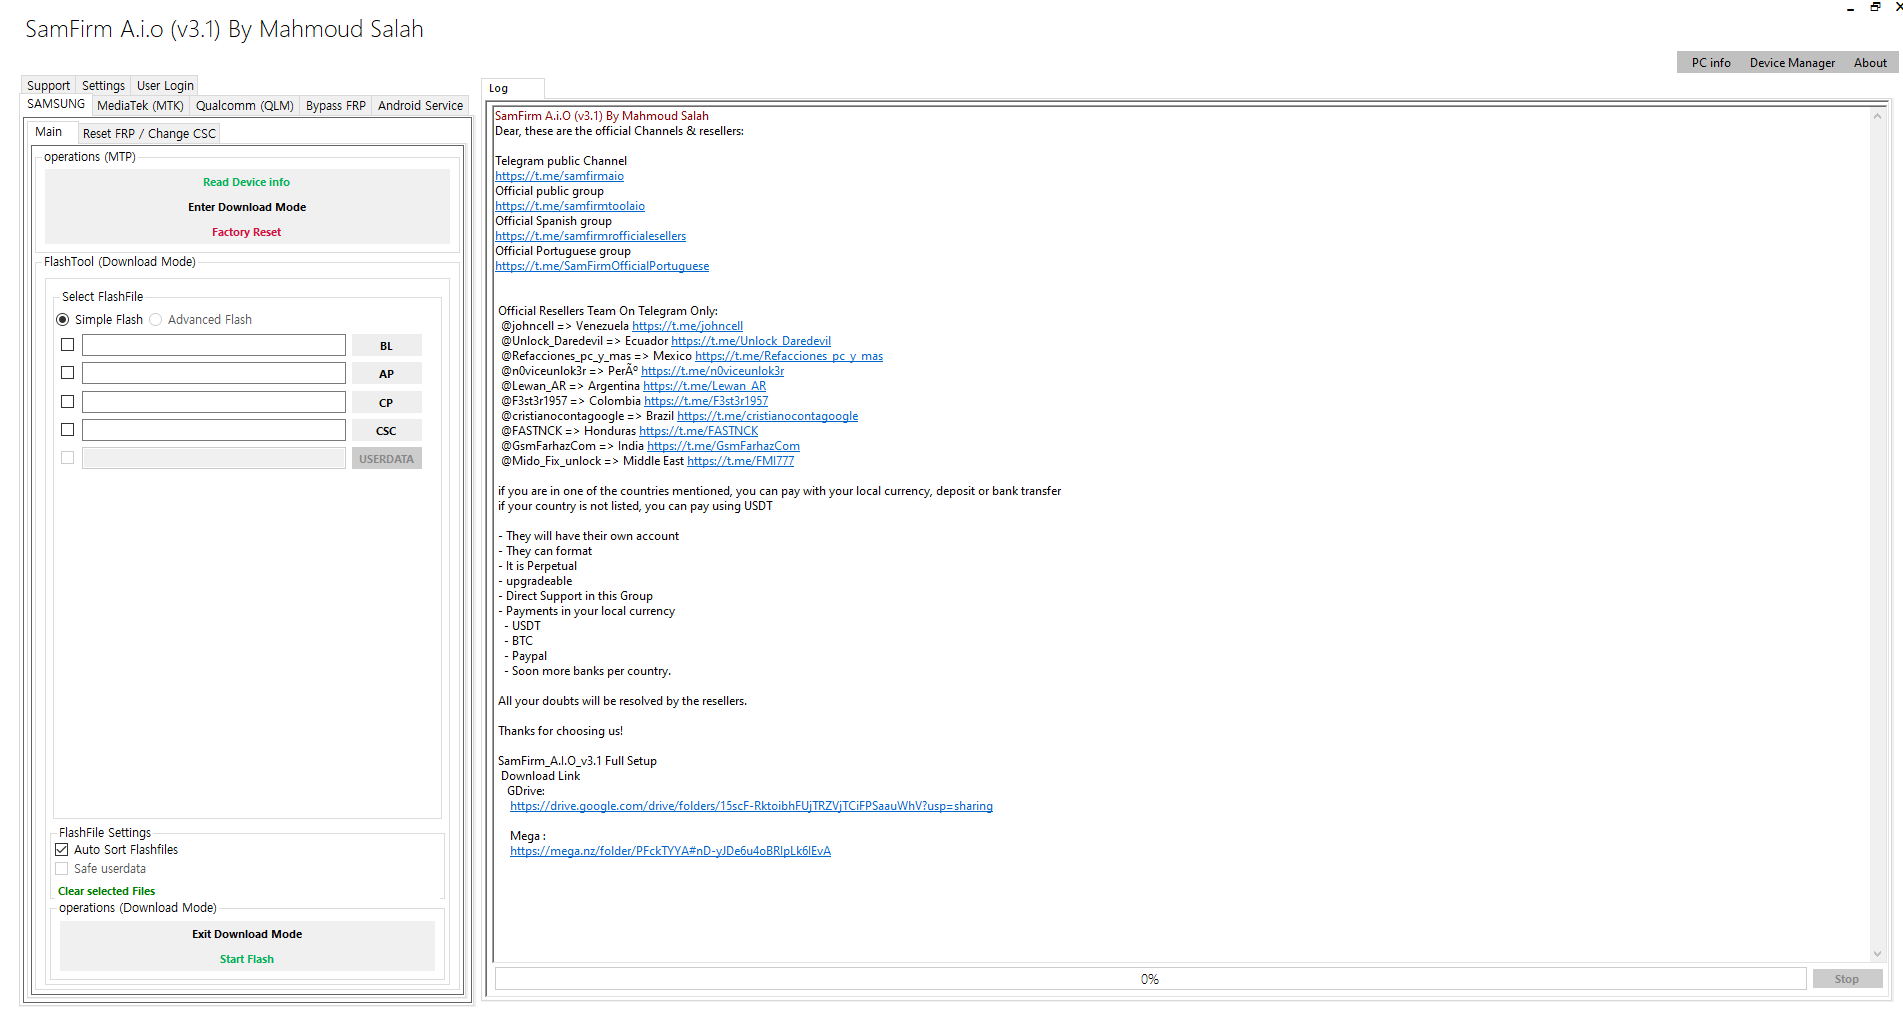
Task: Open PC info
Action: click(1711, 63)
